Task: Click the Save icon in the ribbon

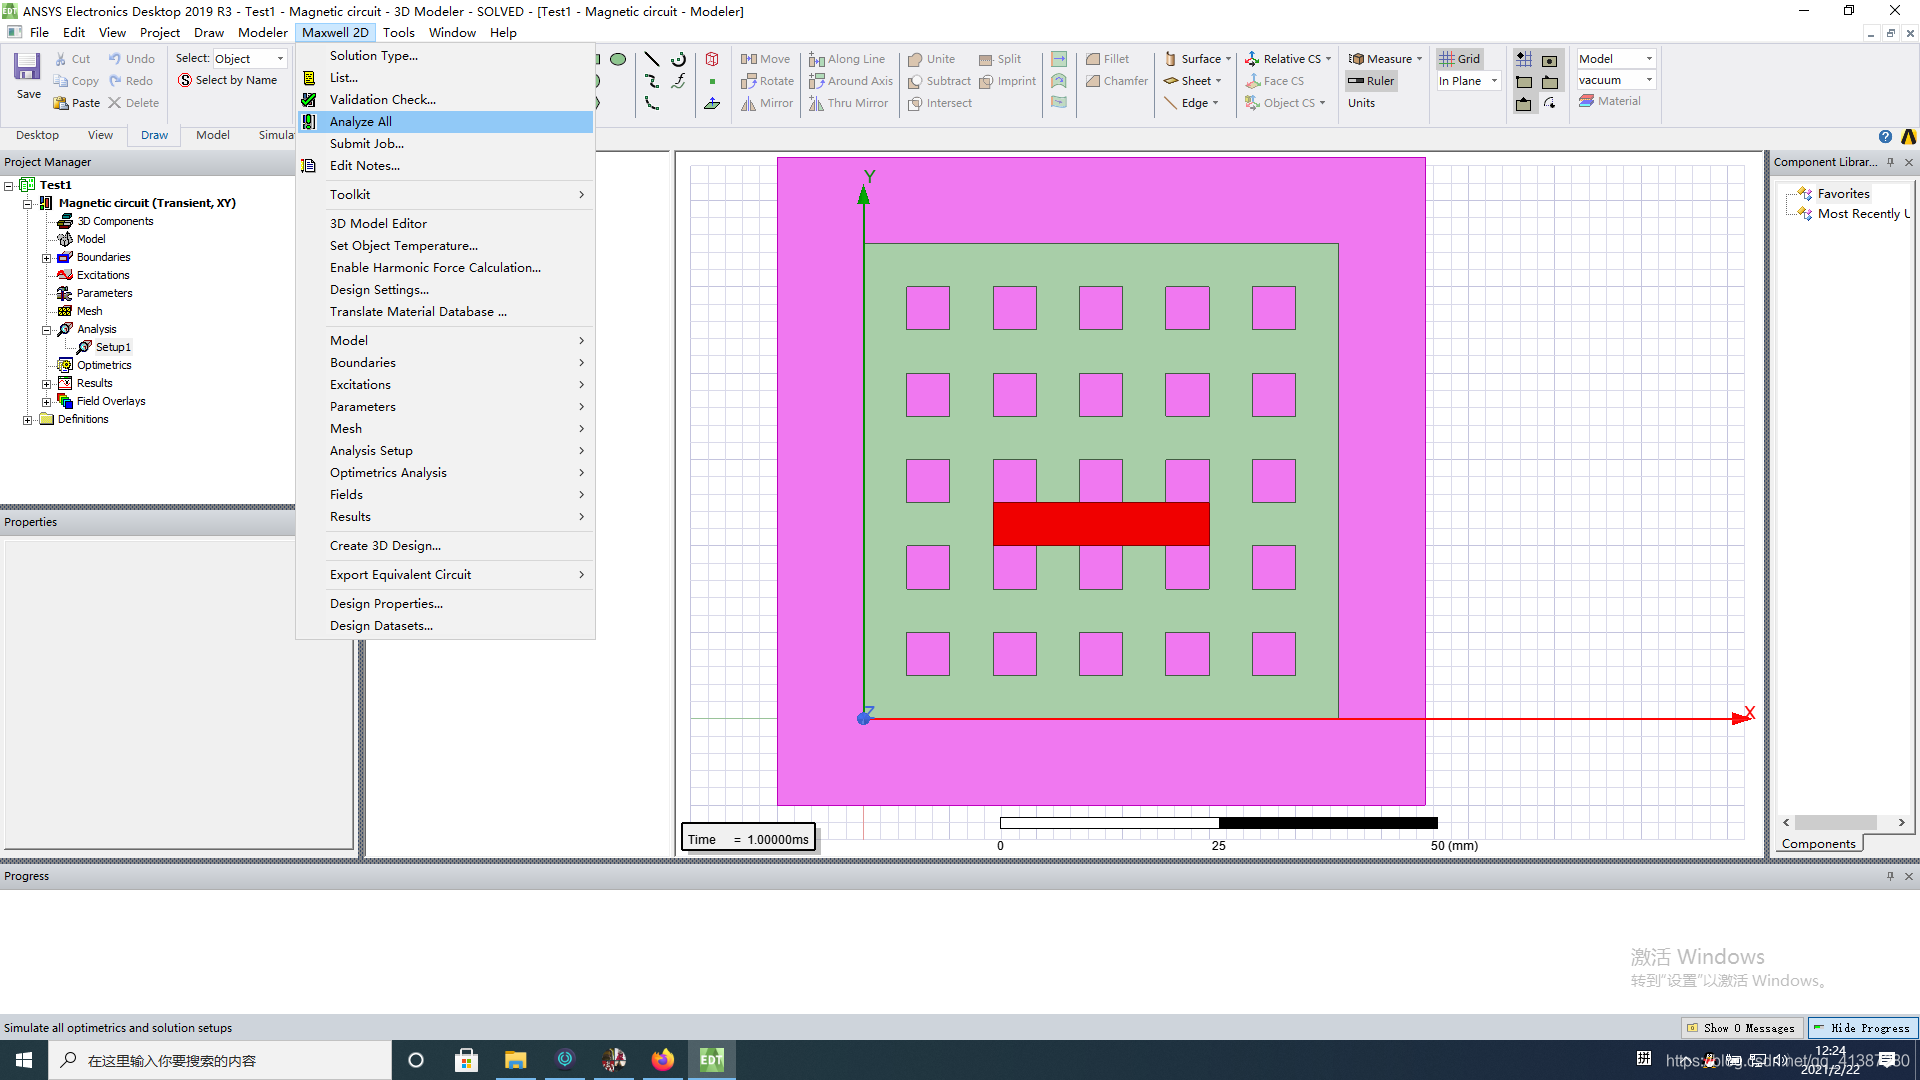Action: [x=27, y=67]
